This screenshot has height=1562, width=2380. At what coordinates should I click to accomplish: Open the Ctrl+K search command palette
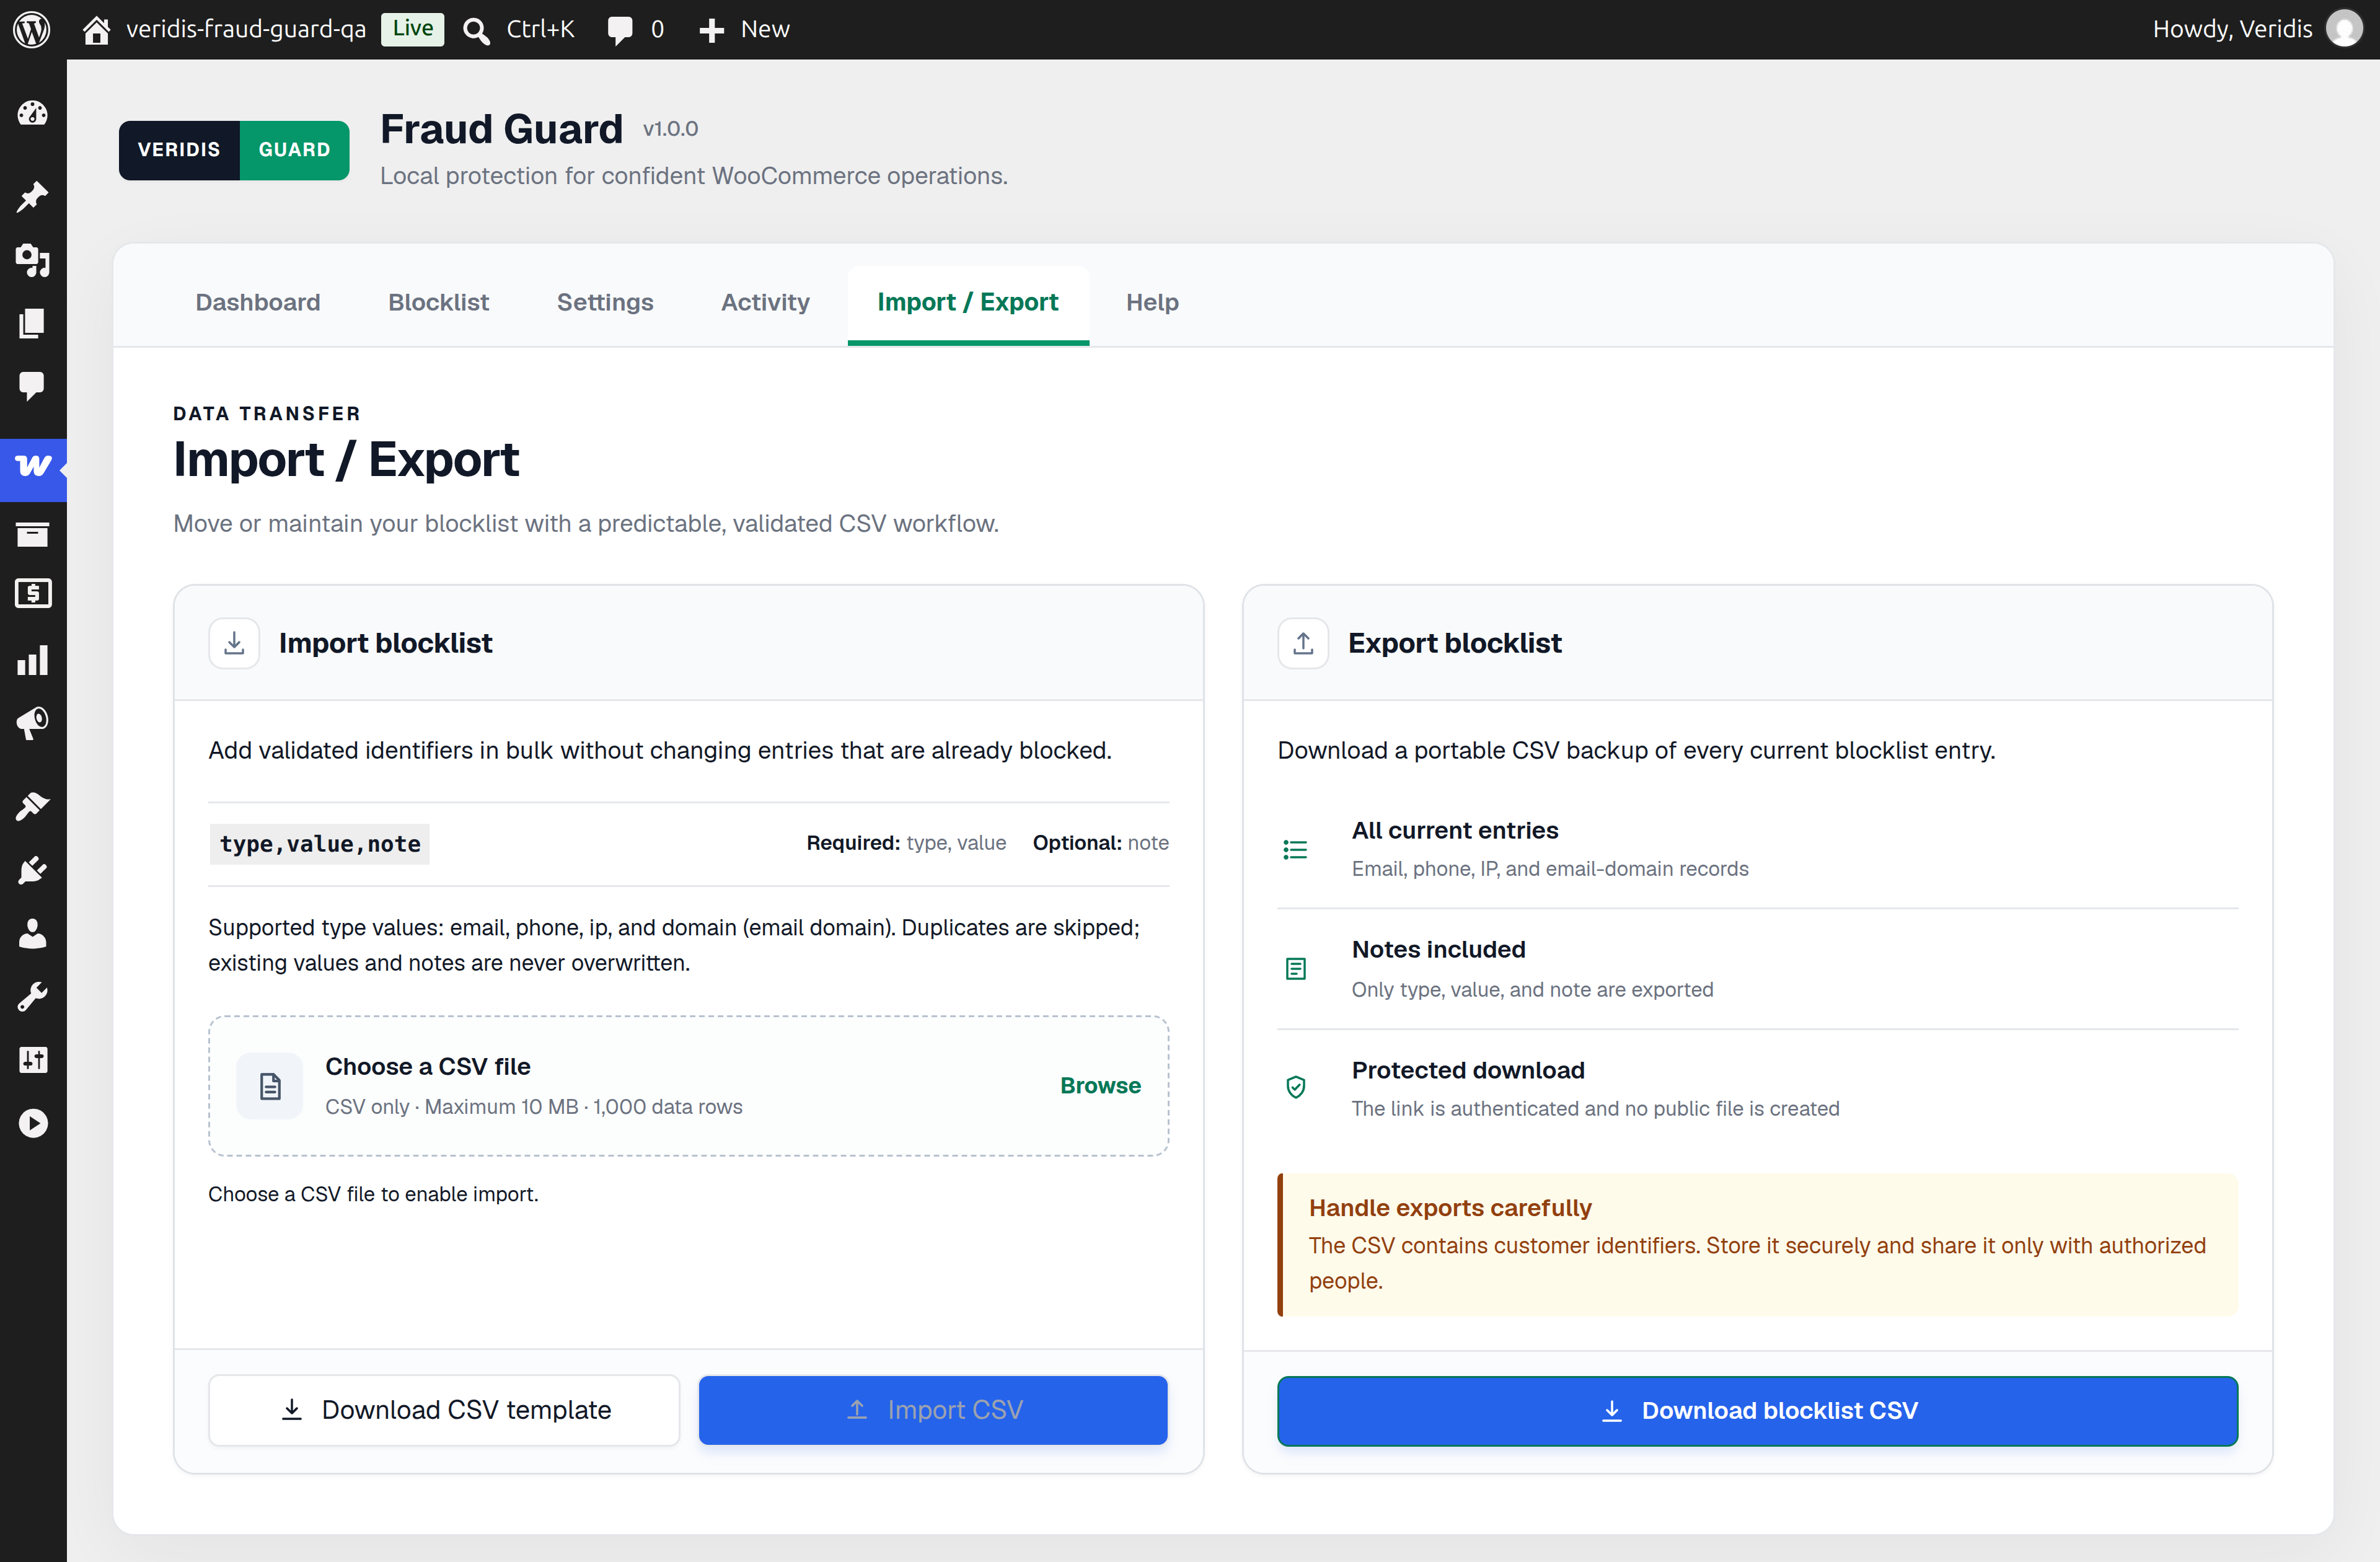(x=519, y=29)
